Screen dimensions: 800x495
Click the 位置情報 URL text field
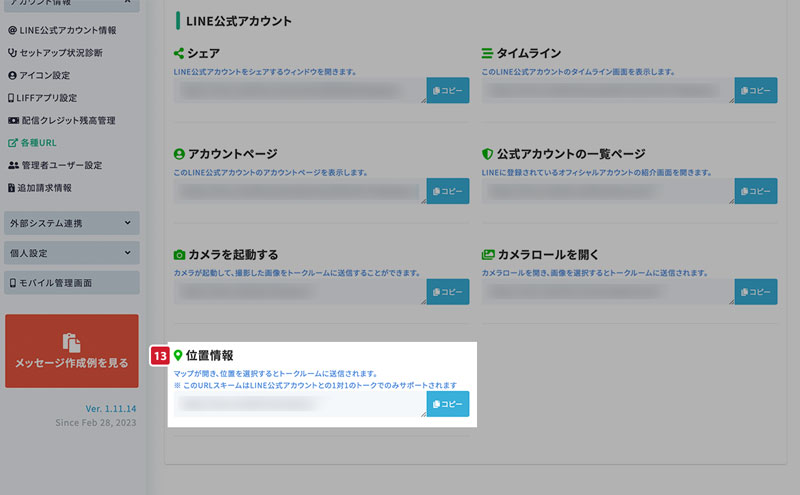(300, 404)
